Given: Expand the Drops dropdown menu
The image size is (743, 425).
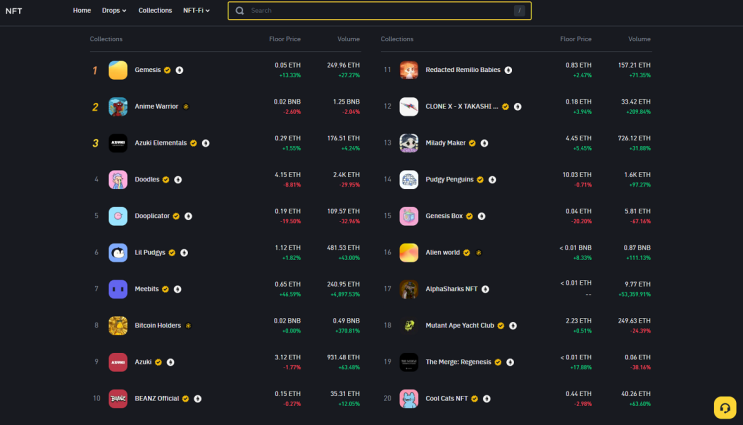Looking at the screenshot, I should point(114,10).
